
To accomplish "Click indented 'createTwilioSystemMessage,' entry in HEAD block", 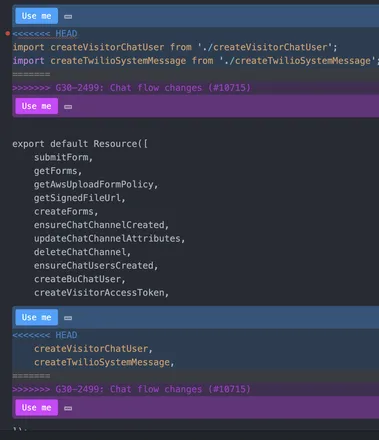I will pos(104,362).
